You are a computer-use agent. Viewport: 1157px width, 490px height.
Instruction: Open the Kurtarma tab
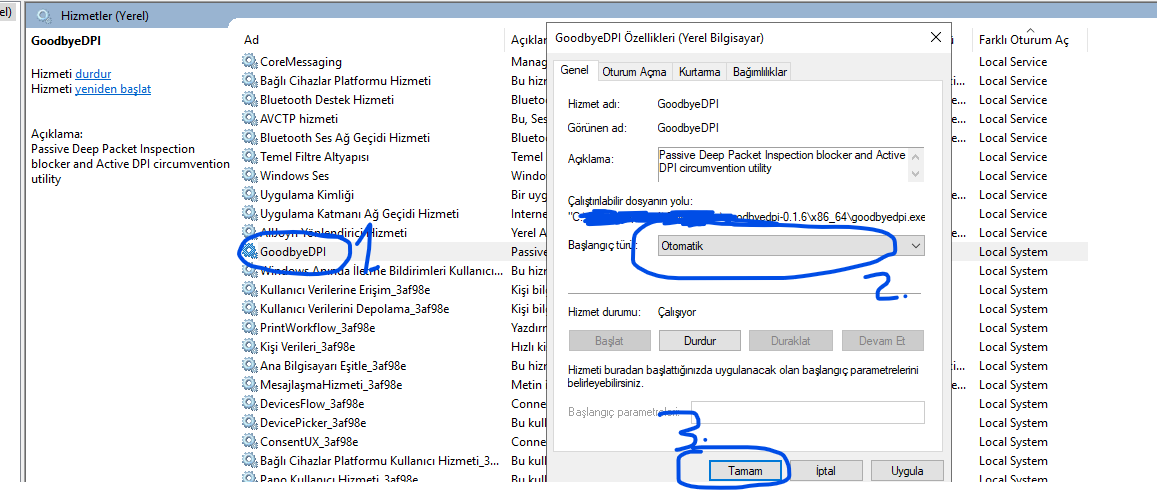(x=700, y=72)
